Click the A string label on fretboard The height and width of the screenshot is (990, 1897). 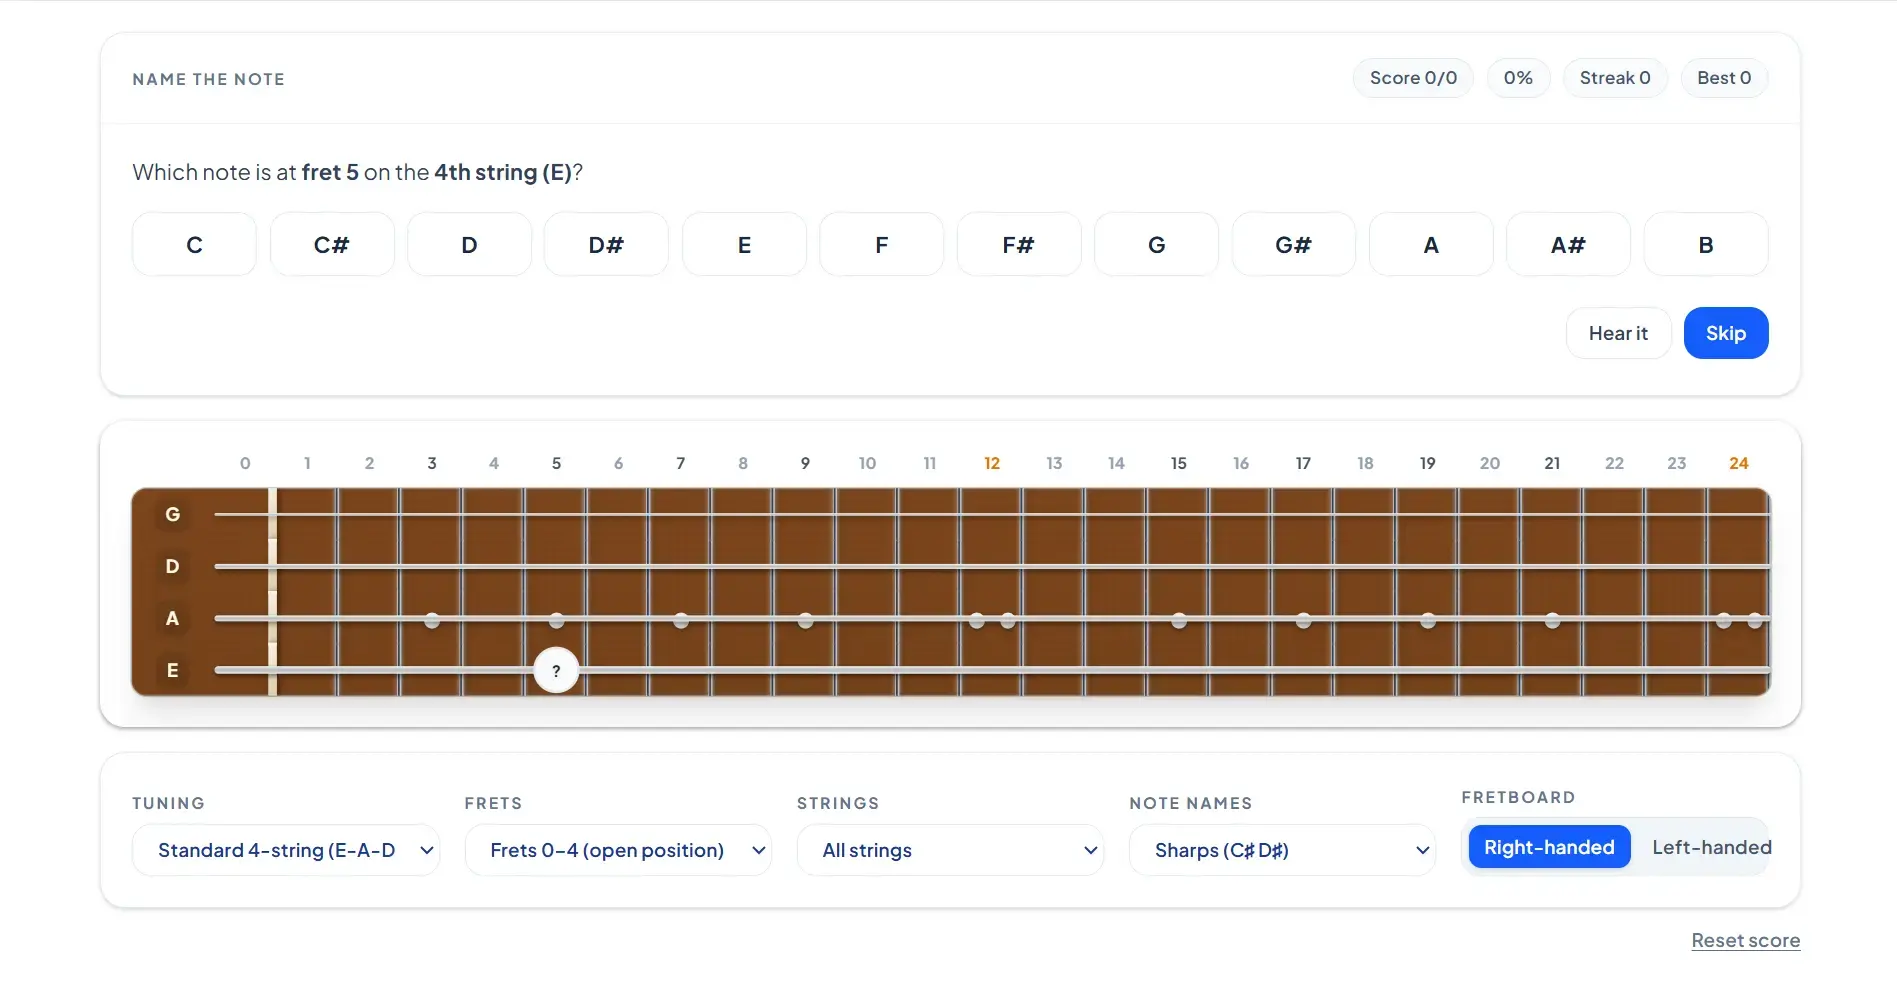(172, 618)
